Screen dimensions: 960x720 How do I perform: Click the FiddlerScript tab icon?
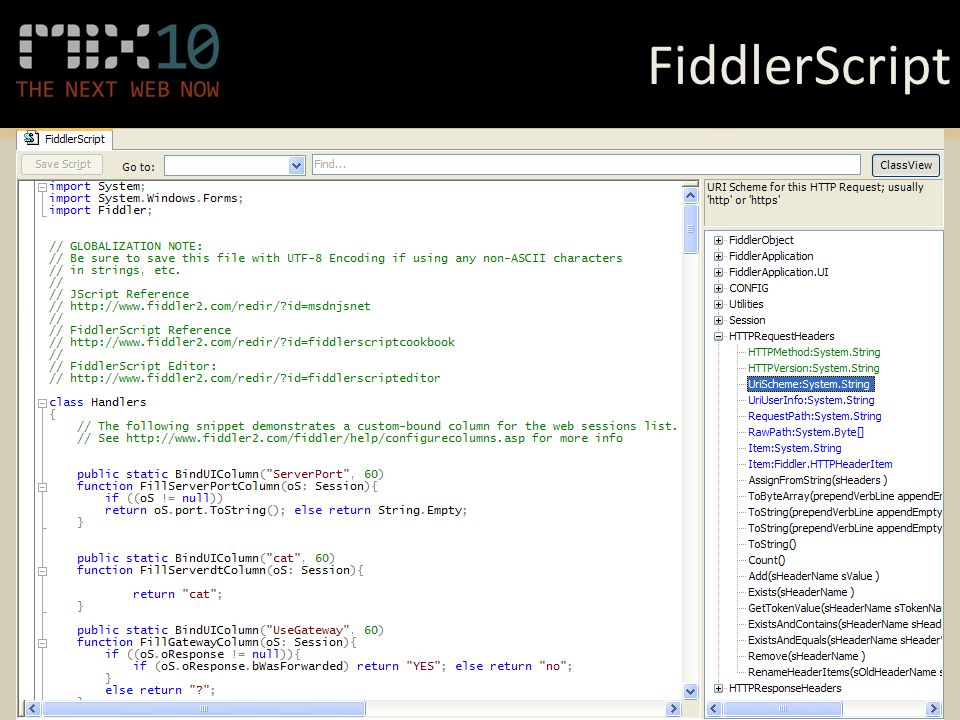[31, 138]
